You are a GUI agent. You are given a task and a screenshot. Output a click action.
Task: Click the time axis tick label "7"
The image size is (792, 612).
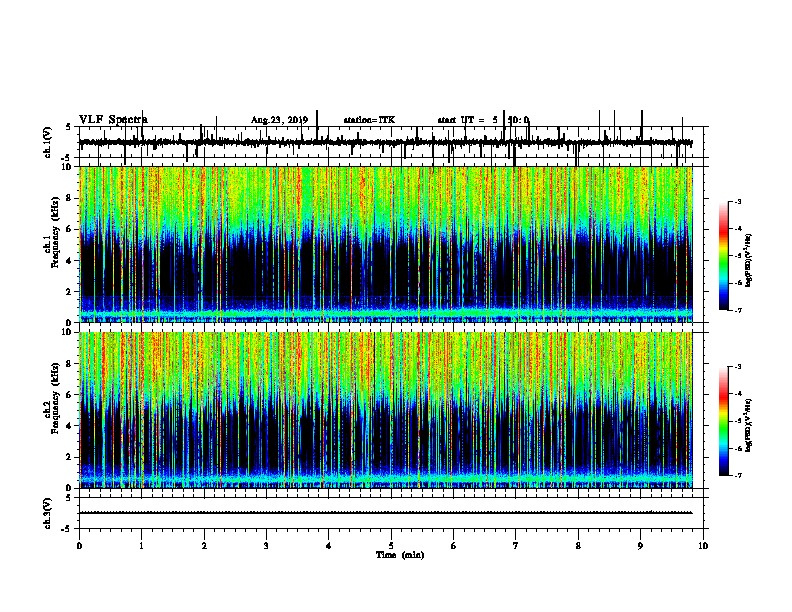[x=516, y=546]
